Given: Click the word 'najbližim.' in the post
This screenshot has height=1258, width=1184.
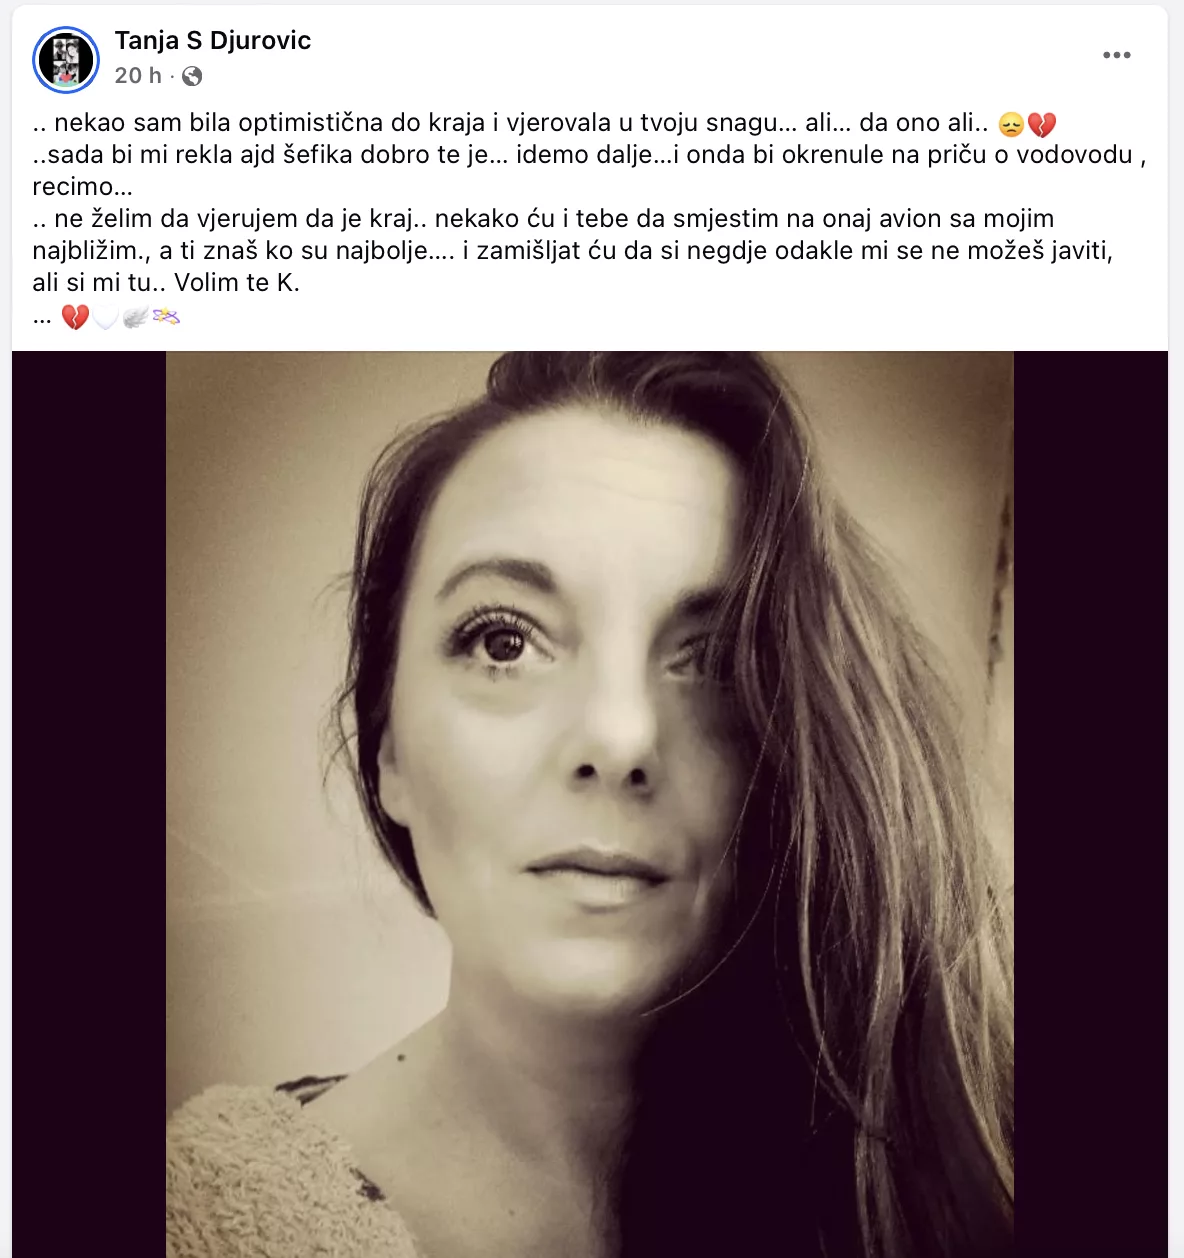Looking at the screenshot, I should (89, 251).
